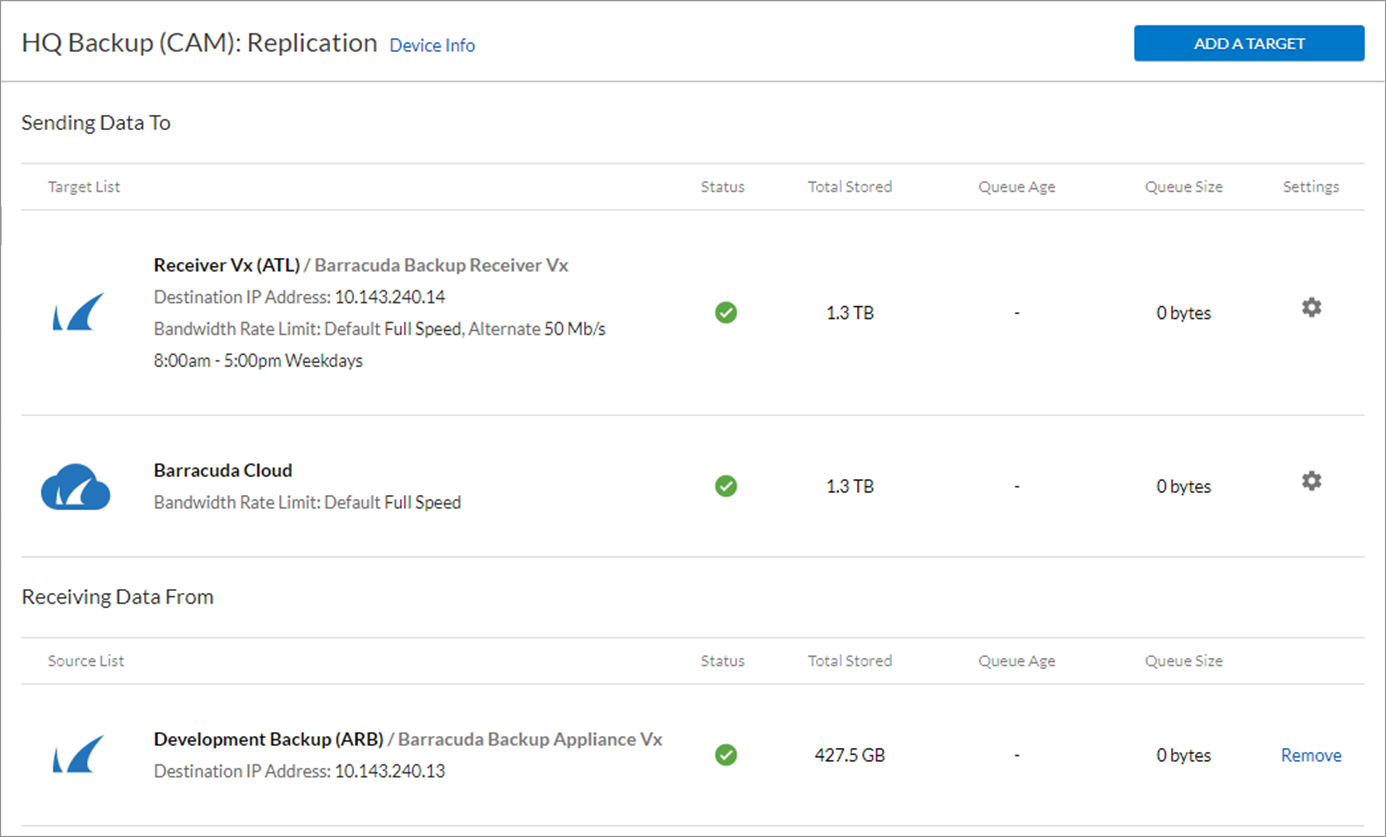Click the Development Backup appliance logo icon
The image size is (1386, 837).
(x=77, y=752)
